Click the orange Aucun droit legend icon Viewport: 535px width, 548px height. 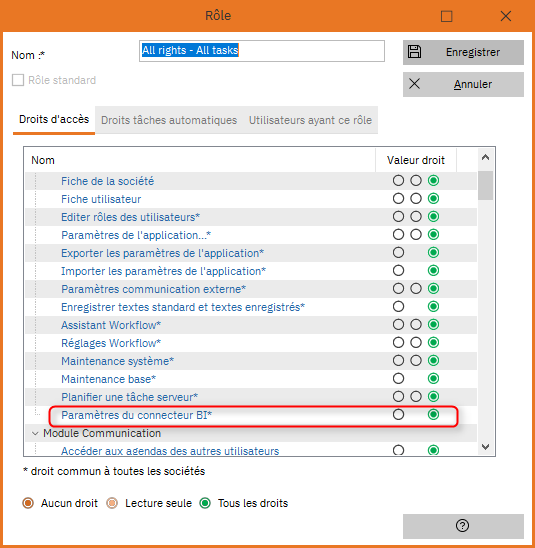click(28, 503)
